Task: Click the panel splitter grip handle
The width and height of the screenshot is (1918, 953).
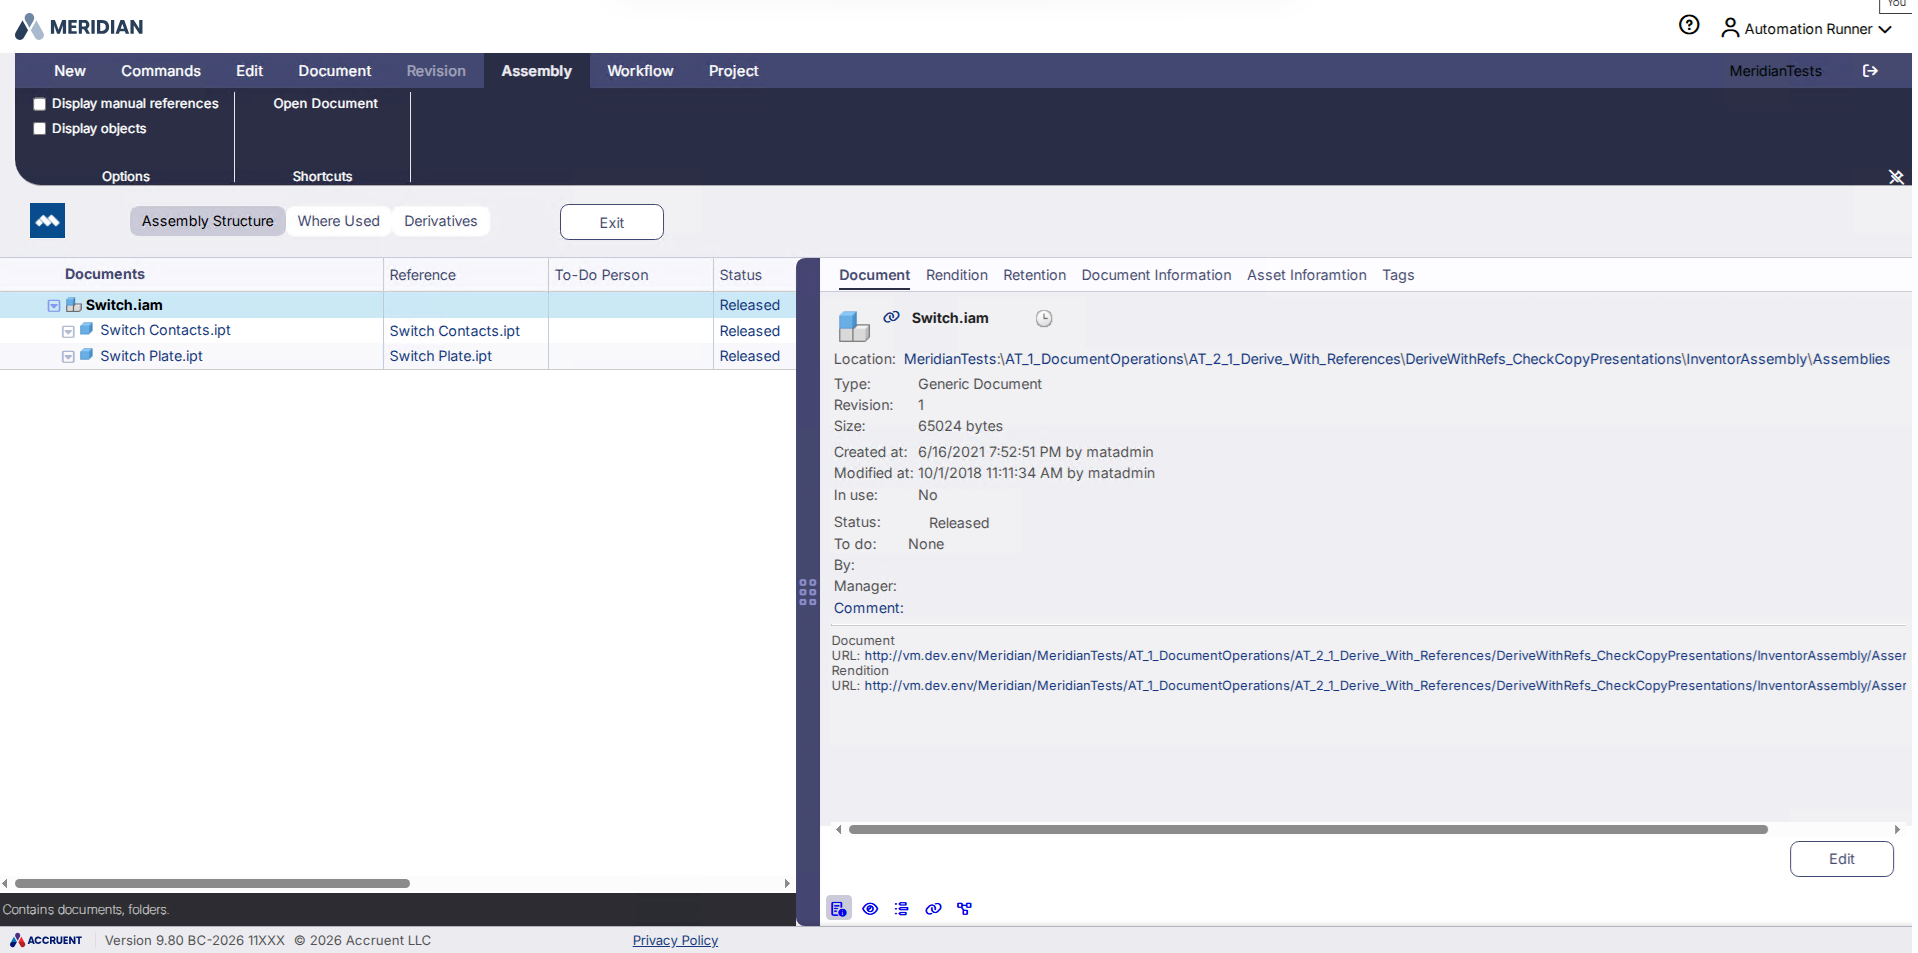Action: 808,592
